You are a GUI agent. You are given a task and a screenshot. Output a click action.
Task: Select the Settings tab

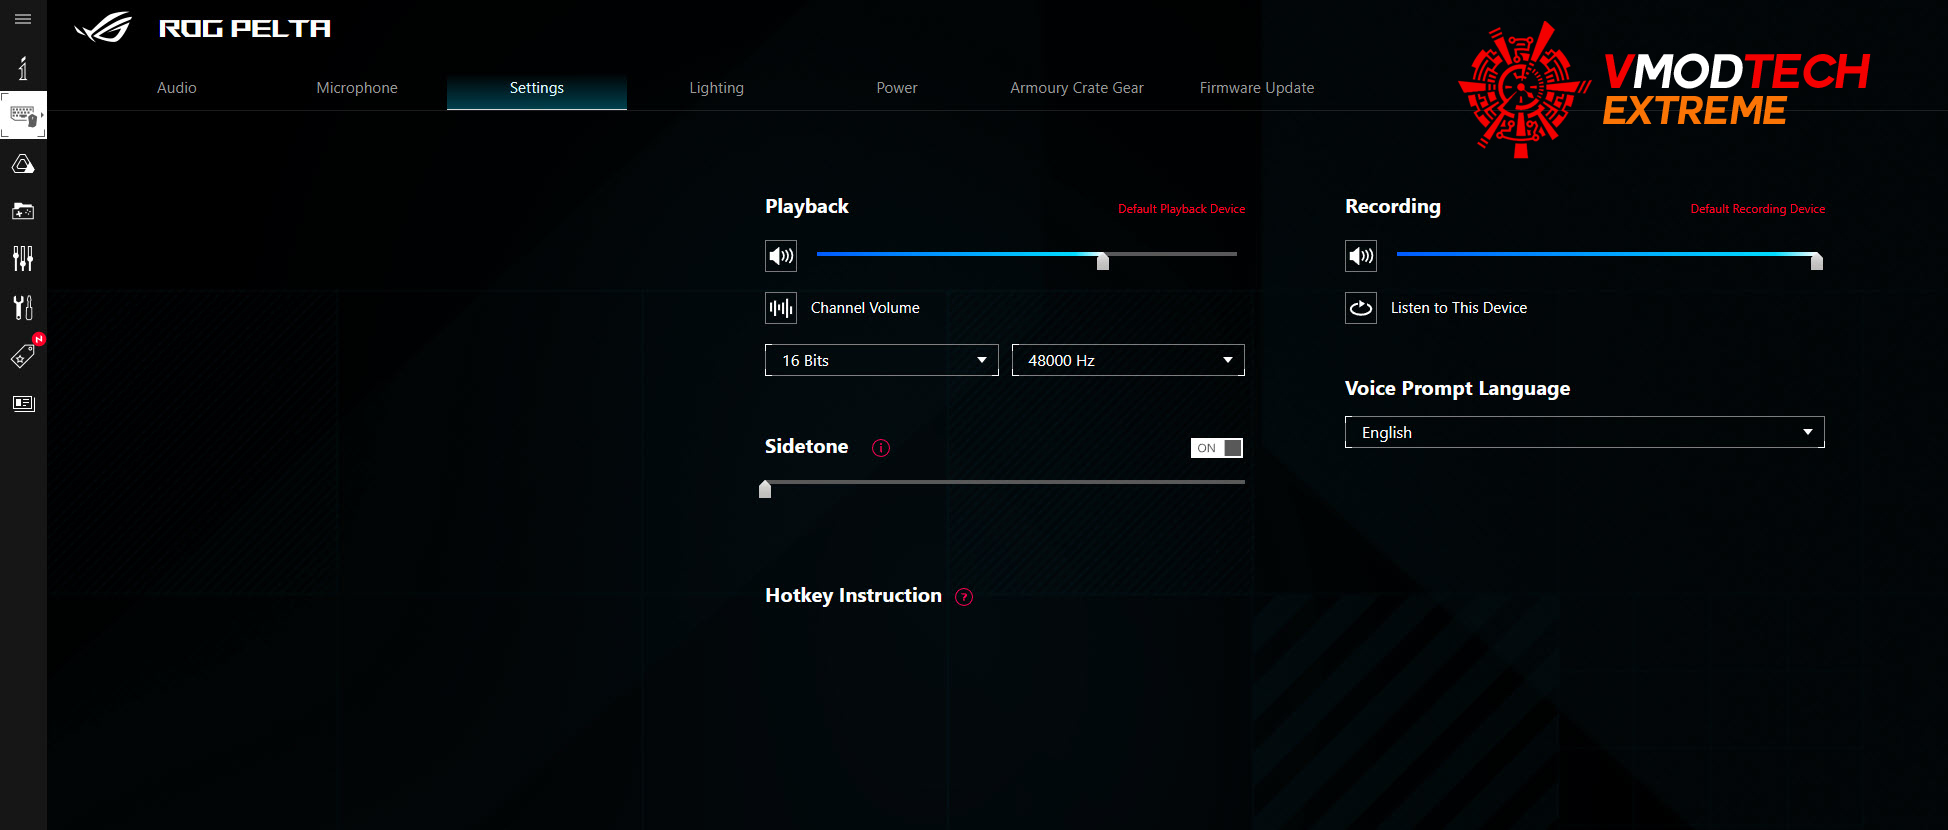[x=537, y=88]
